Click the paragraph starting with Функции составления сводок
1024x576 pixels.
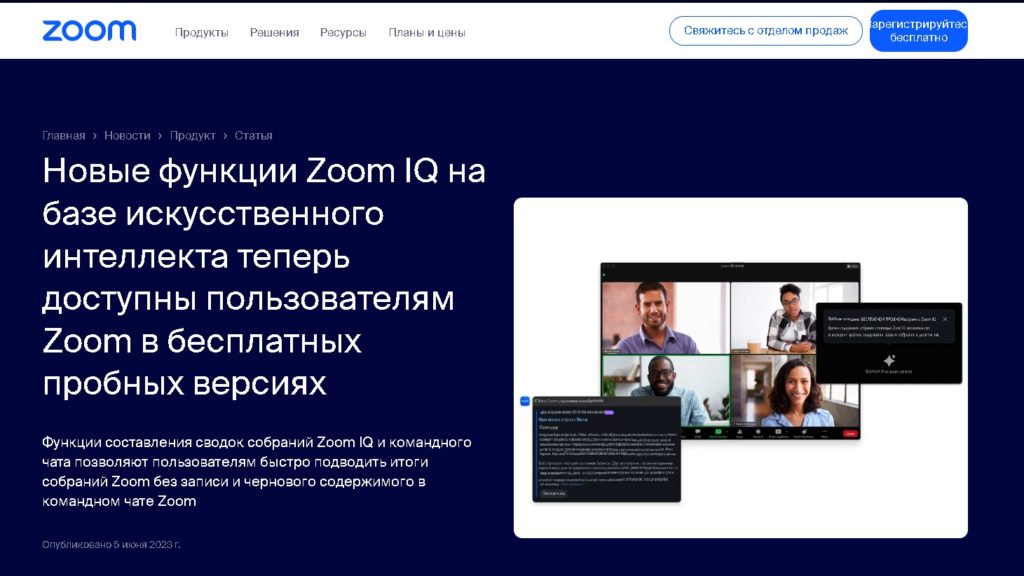pyautogui.click(x=257, y=472)
